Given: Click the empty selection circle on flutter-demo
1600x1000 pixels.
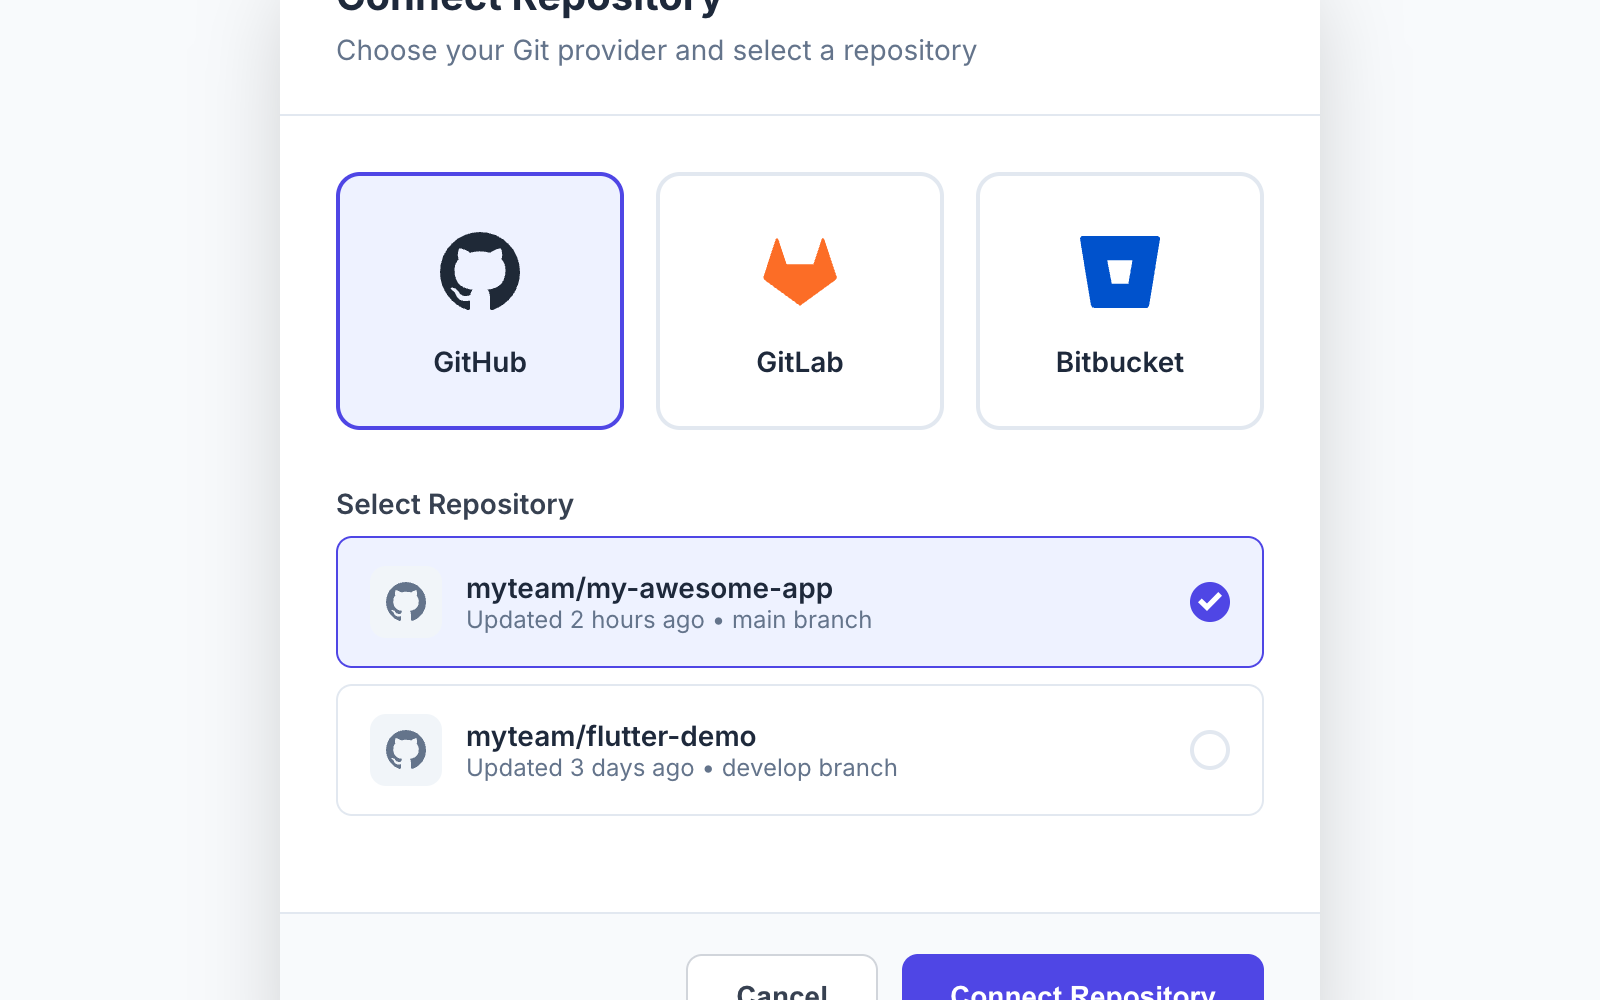Looking at the screenshot, I should pyautogui.click(x=1210, y=750).
